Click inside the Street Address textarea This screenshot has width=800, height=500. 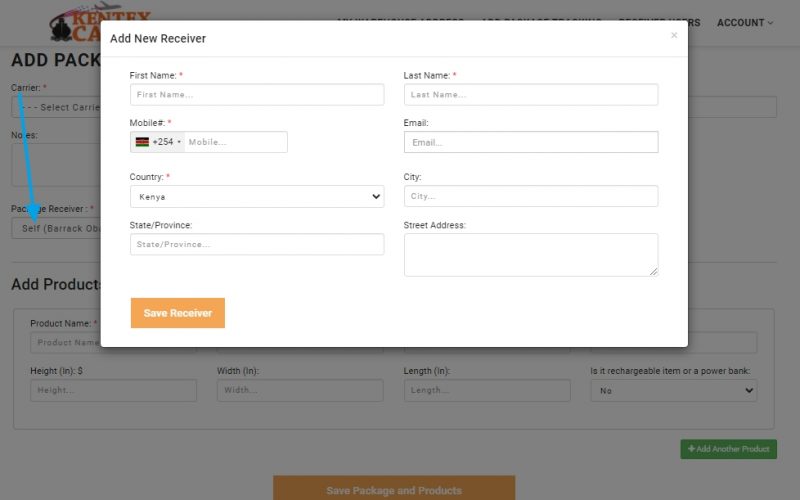[531, 254]
